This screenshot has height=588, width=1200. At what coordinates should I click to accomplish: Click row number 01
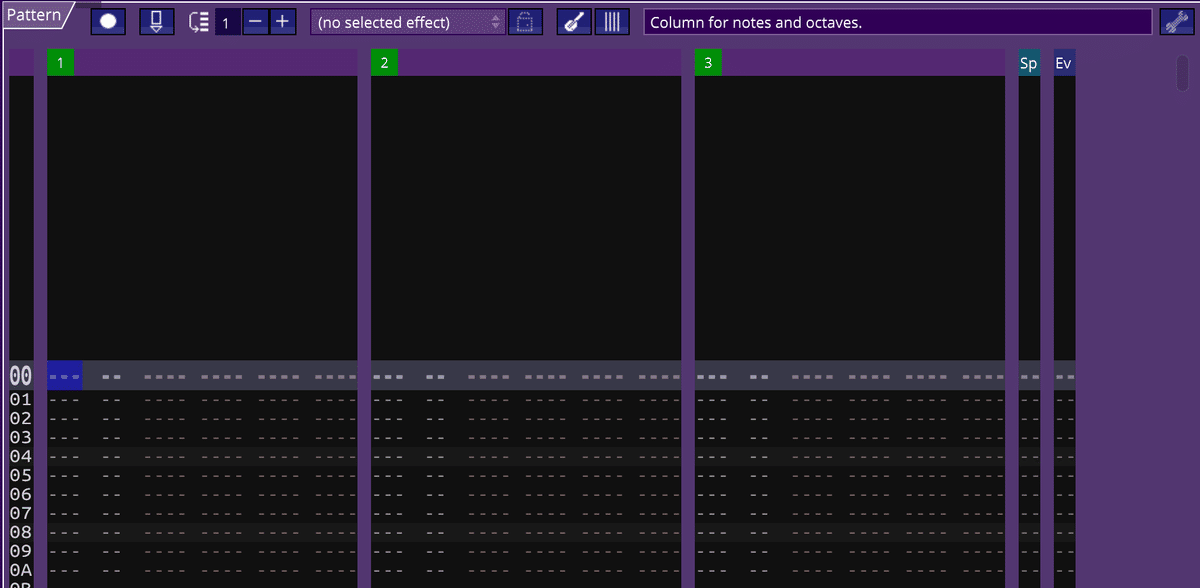pos(21,400)
